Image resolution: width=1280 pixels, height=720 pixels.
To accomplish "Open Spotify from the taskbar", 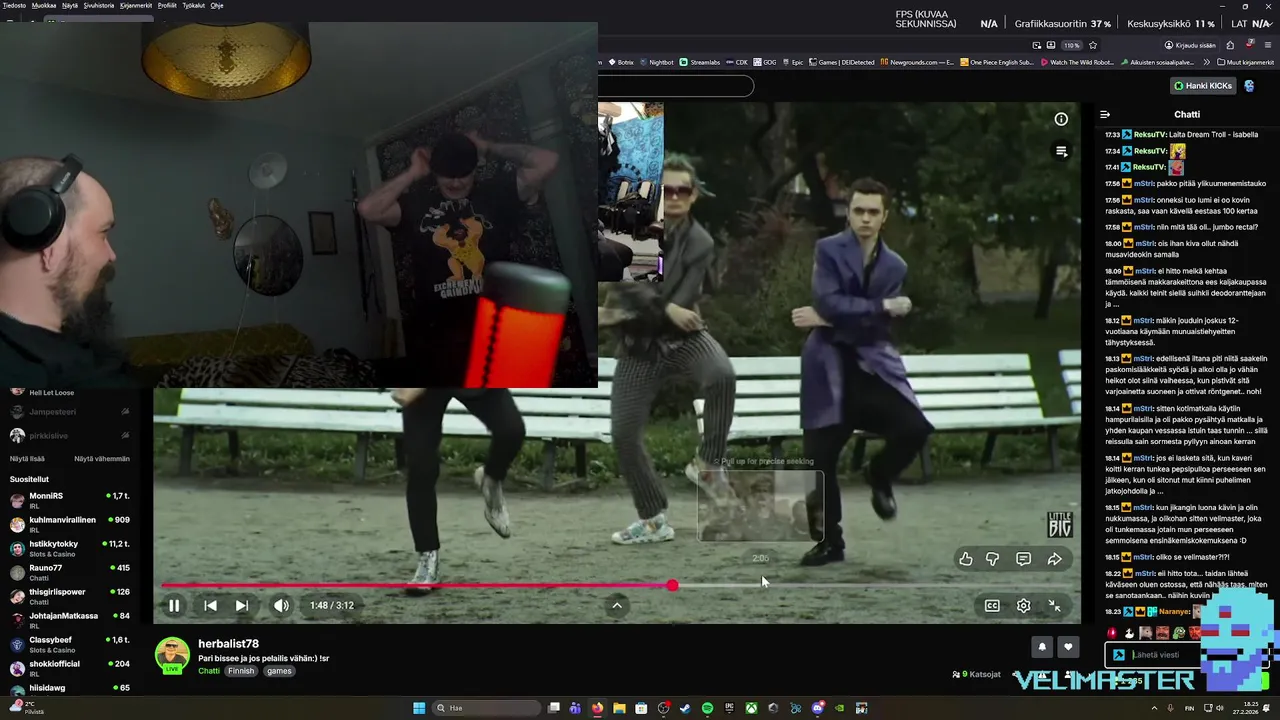I will point(707,708).
